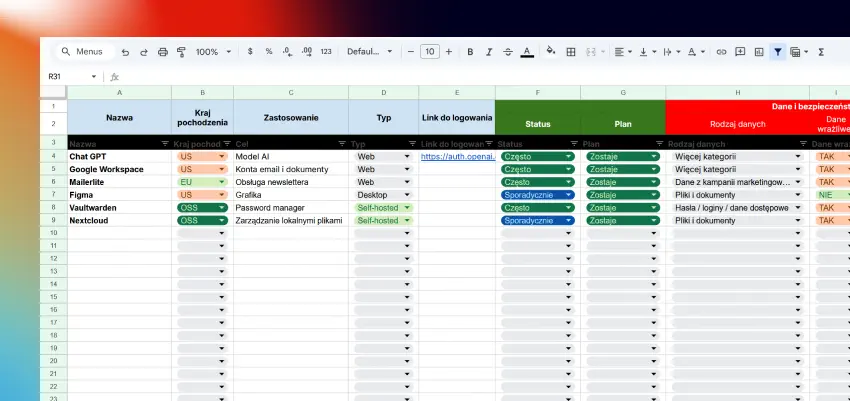Click the Borders icon
850x401 pixels.
click(570, 52)
